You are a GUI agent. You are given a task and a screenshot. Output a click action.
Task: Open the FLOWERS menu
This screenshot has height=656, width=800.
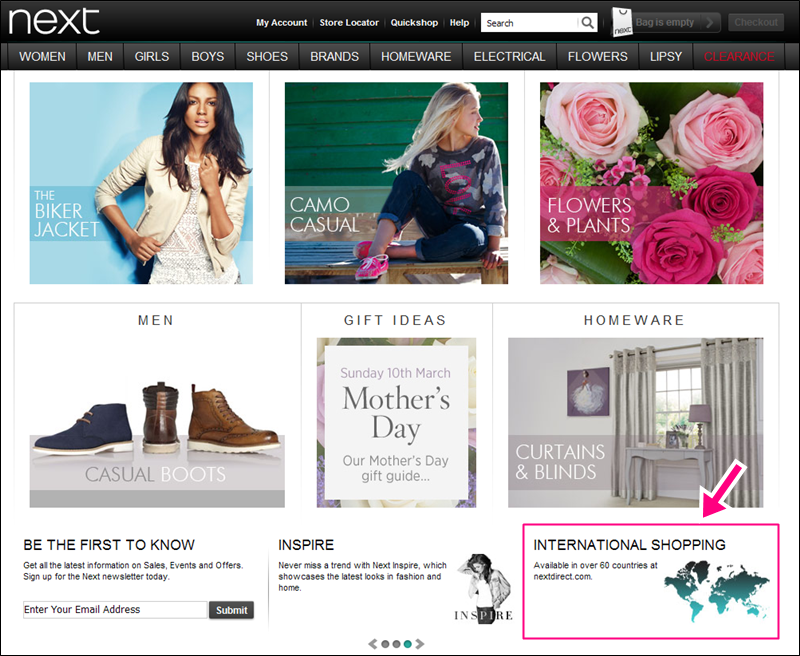597,57
